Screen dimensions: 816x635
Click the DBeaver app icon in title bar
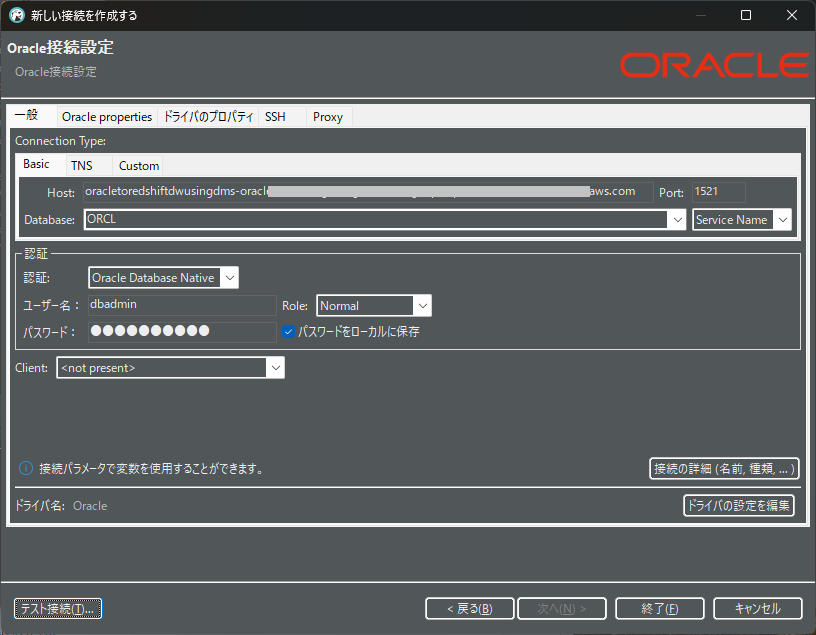click(17, 15)
